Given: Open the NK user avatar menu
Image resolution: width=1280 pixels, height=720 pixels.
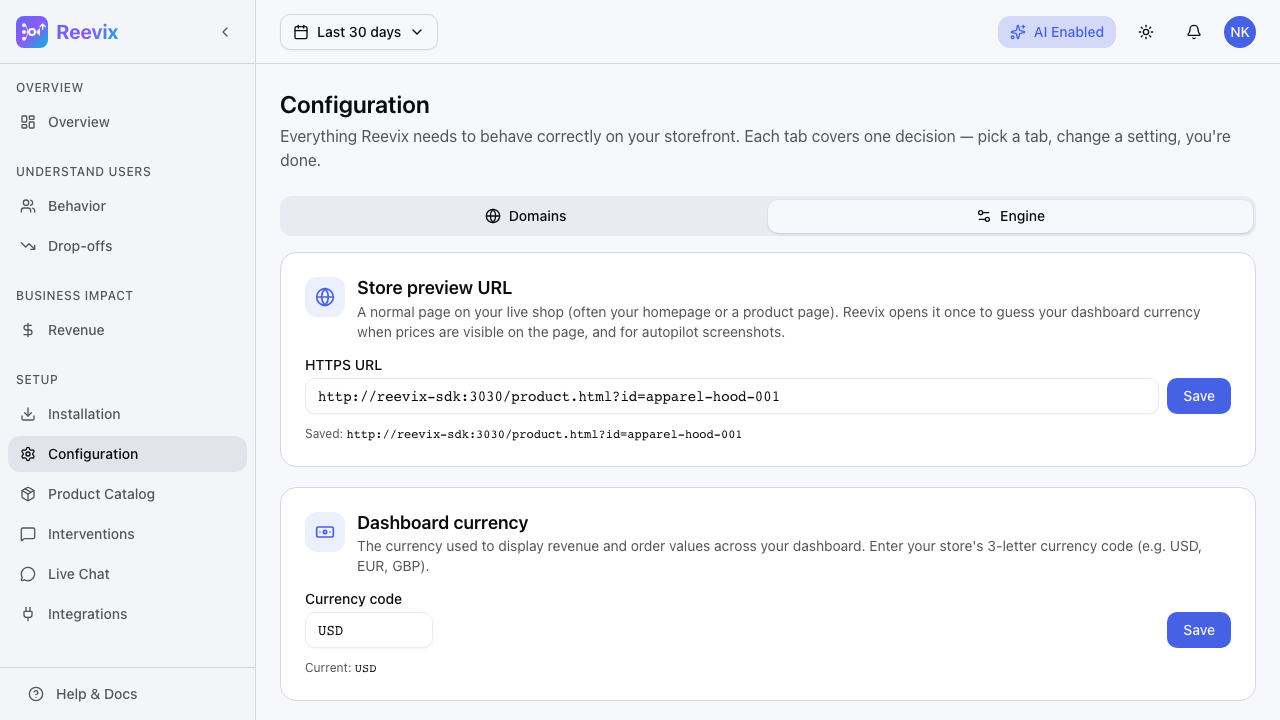Looking at the screenshot, I should point(1240,32).
